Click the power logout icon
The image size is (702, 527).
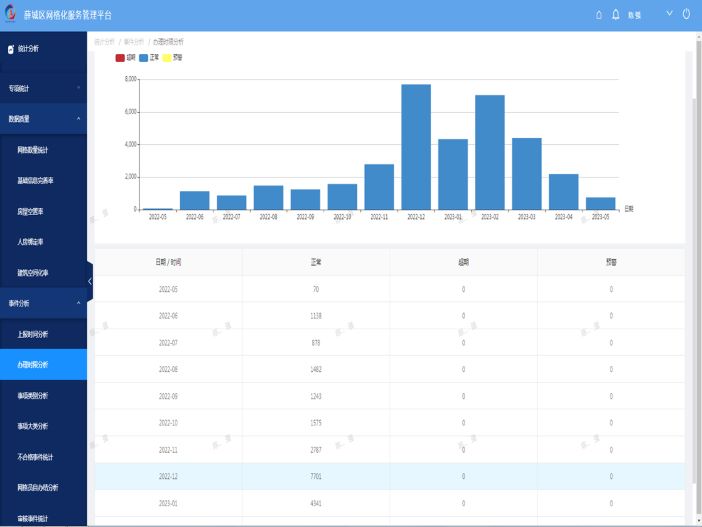point(686,14)
